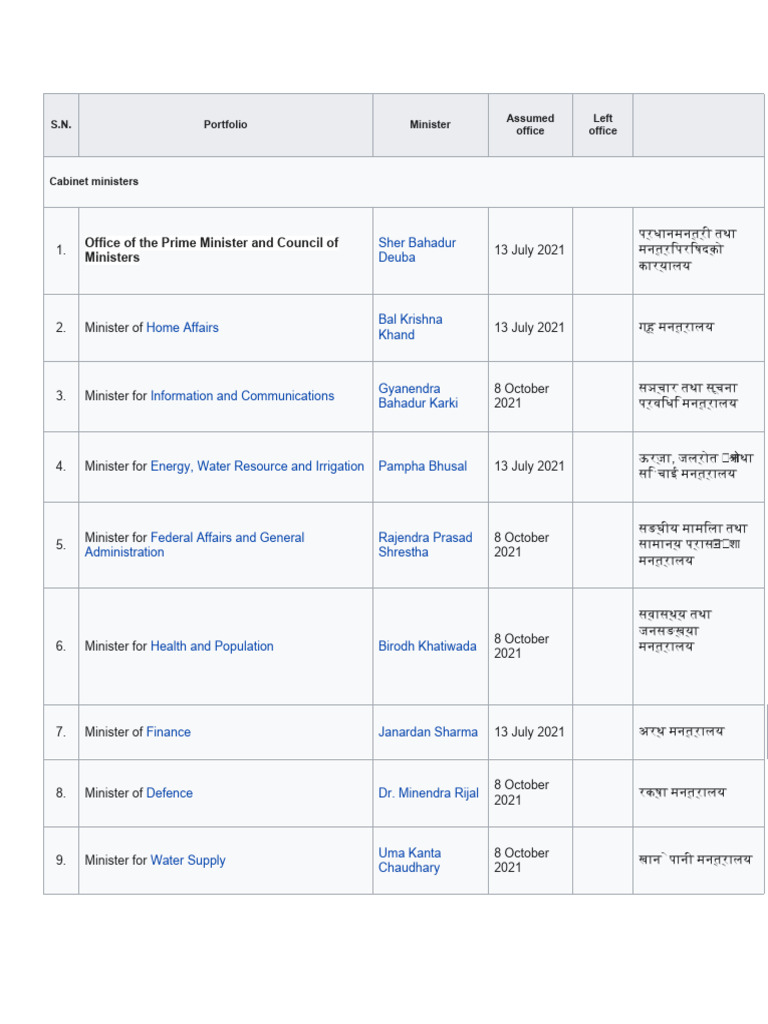
Task: Follow the Defence ministry link
Action: point(169,793)
